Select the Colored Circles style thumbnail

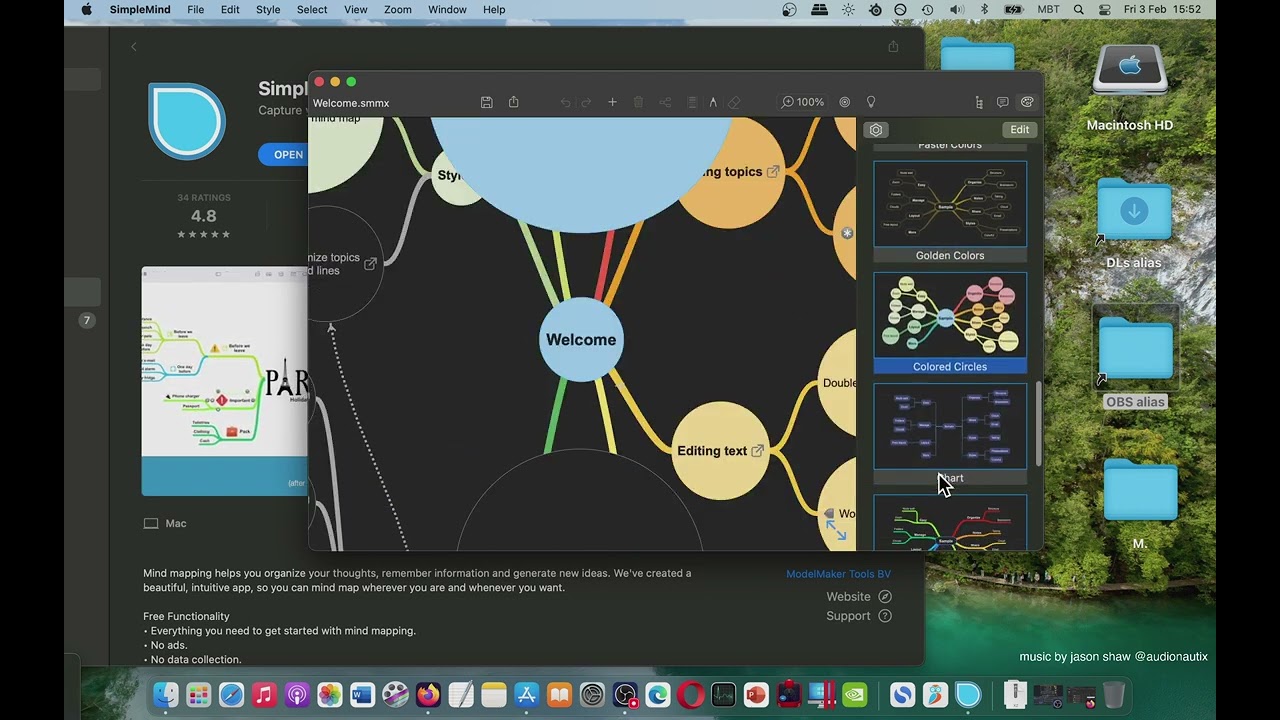(950, 315)
